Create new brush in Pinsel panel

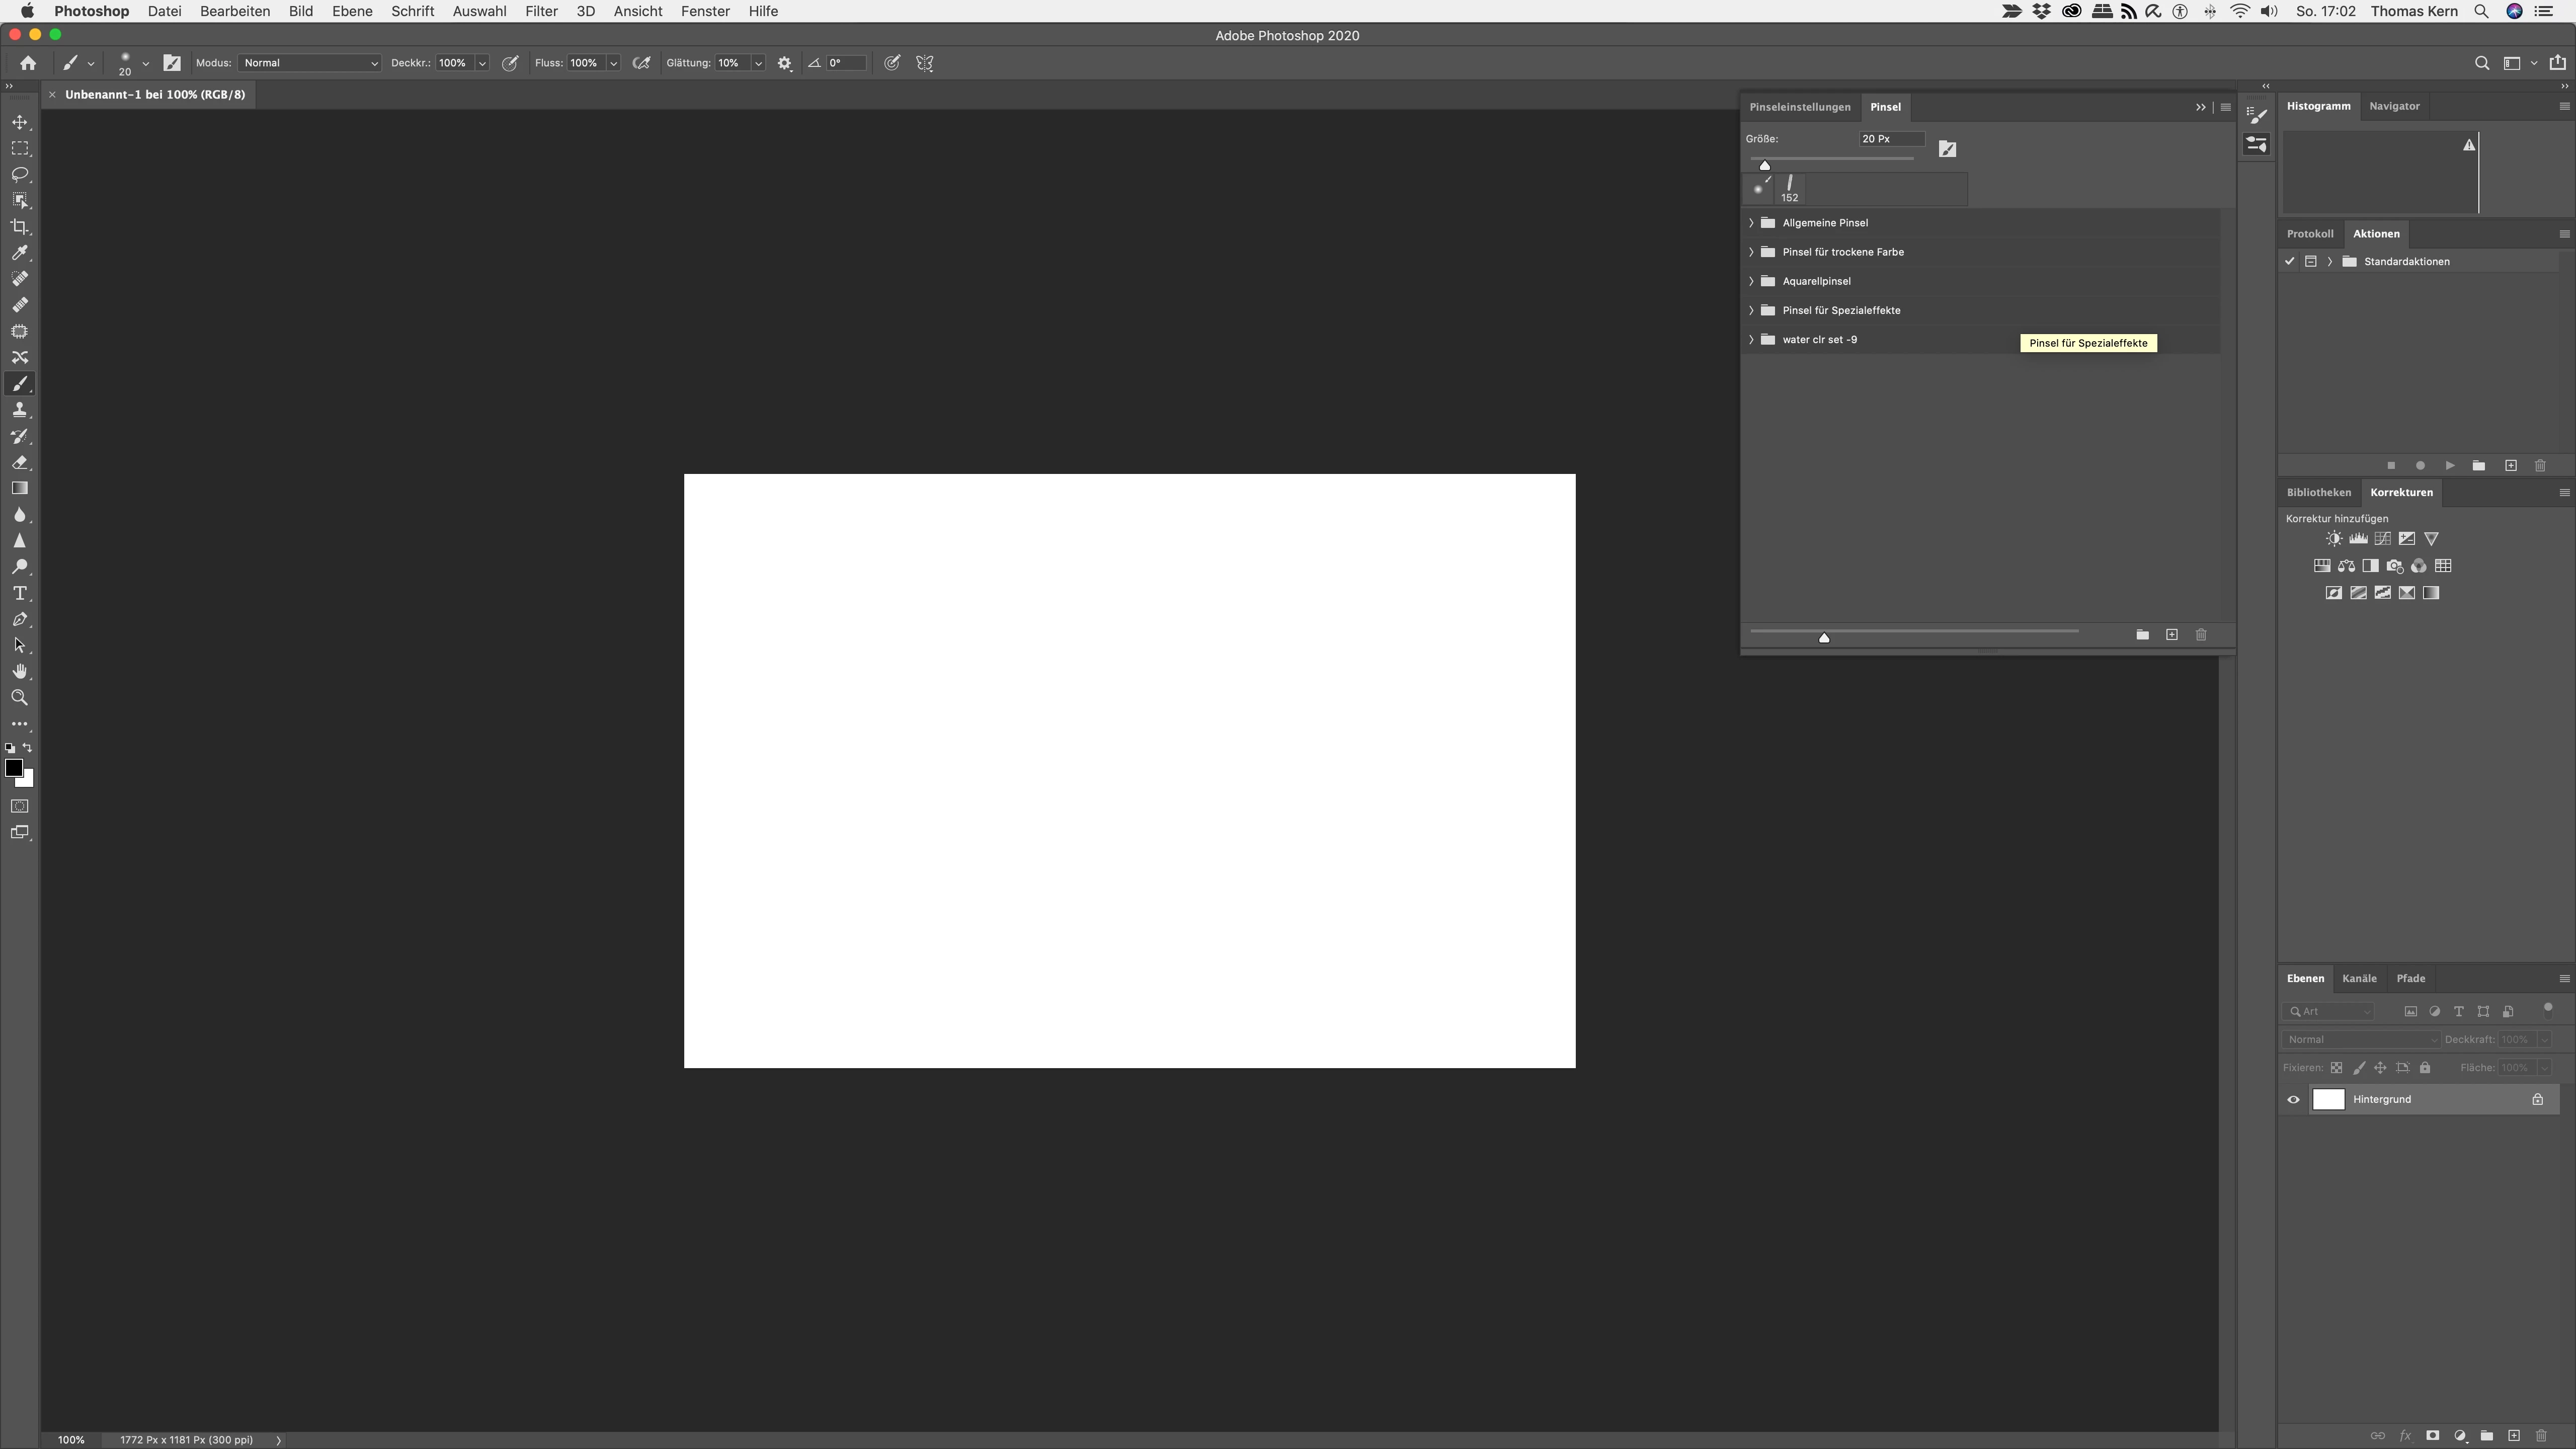[x=2171, y=635]
